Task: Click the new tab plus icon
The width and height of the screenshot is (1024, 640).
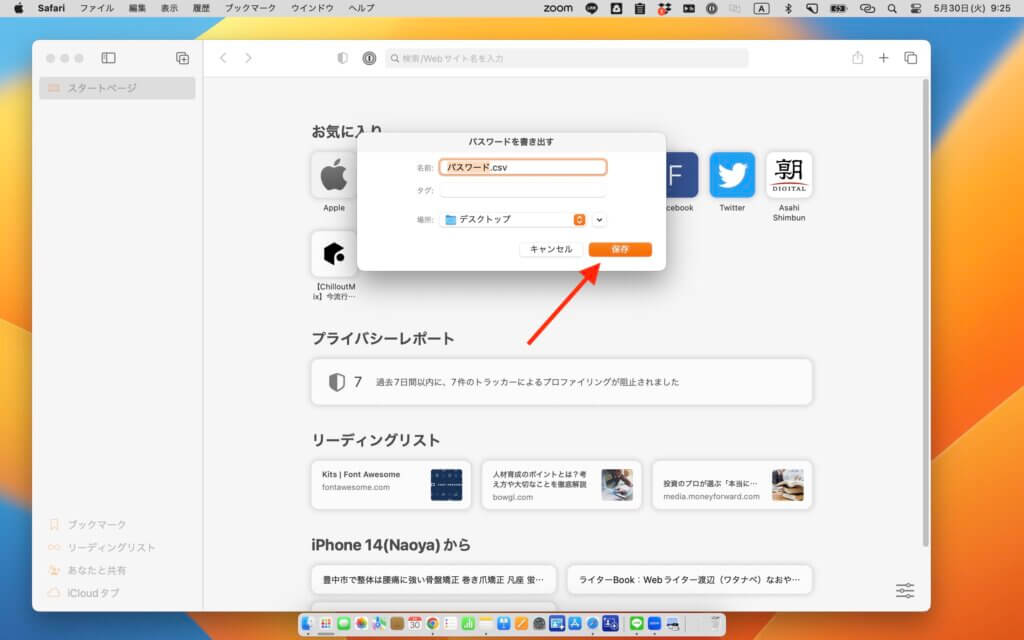Action: [x=883, y=58]
